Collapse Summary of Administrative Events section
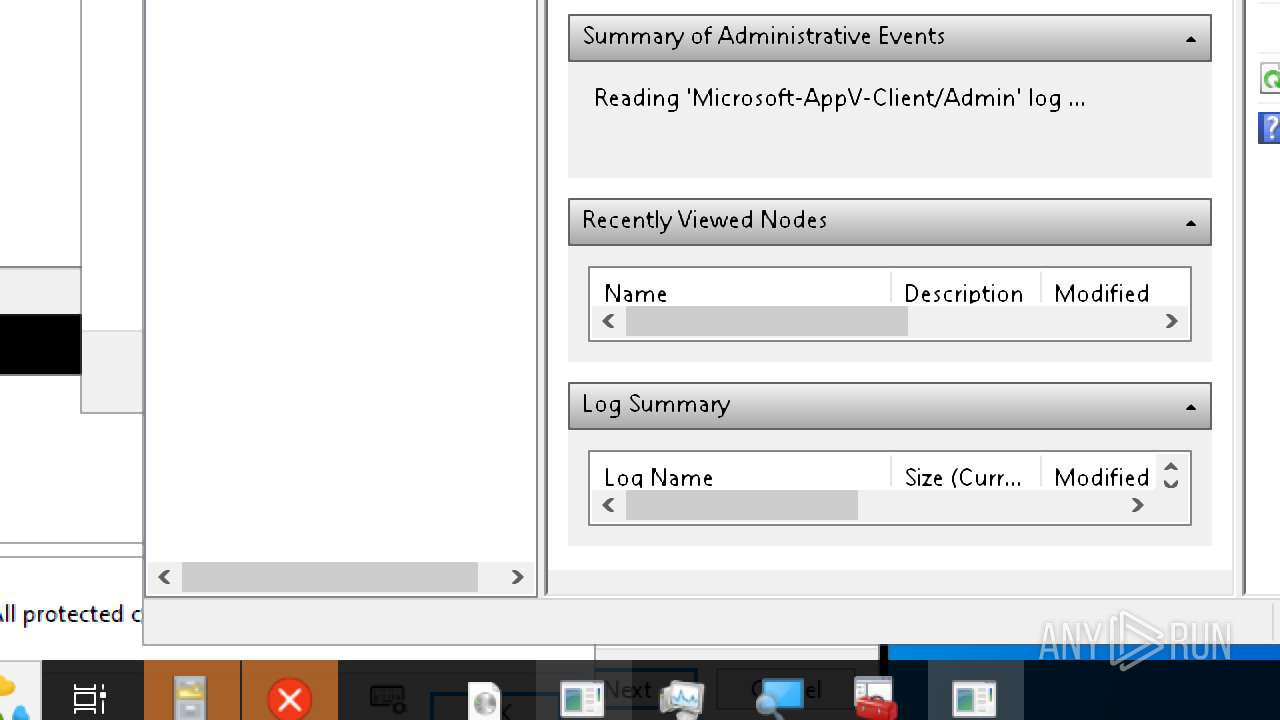Viewport: 1280px width, 720px height. tap(1190, 39)
